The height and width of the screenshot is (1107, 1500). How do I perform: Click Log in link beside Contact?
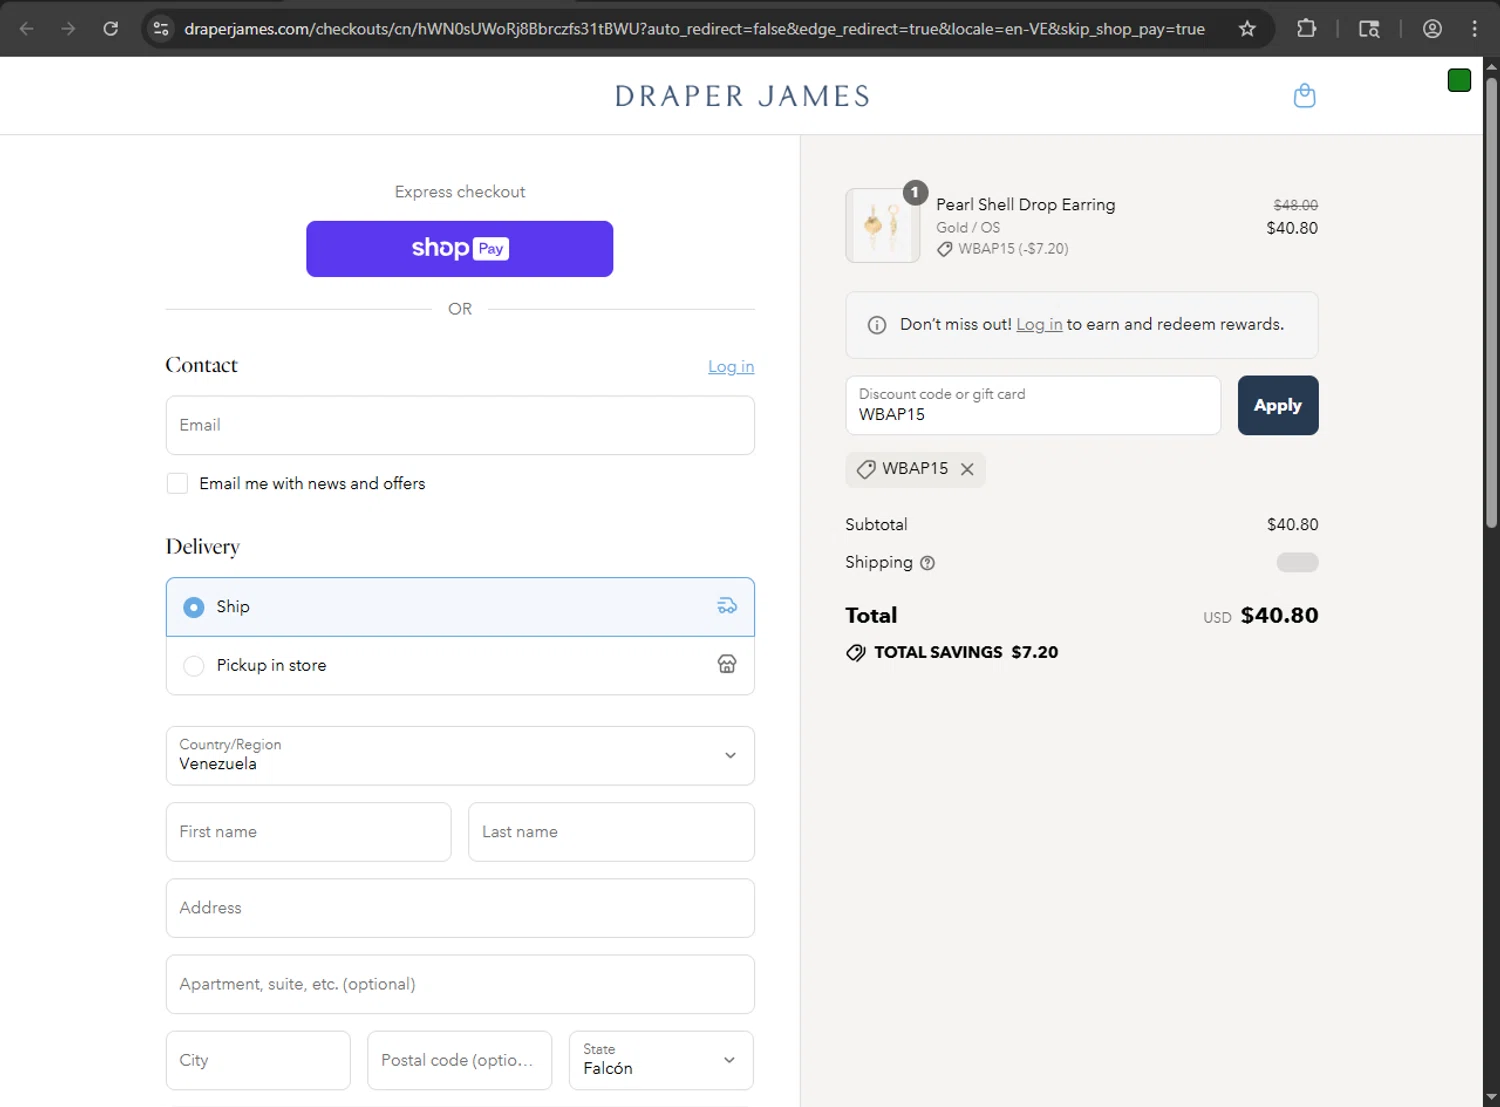[731, 367]
